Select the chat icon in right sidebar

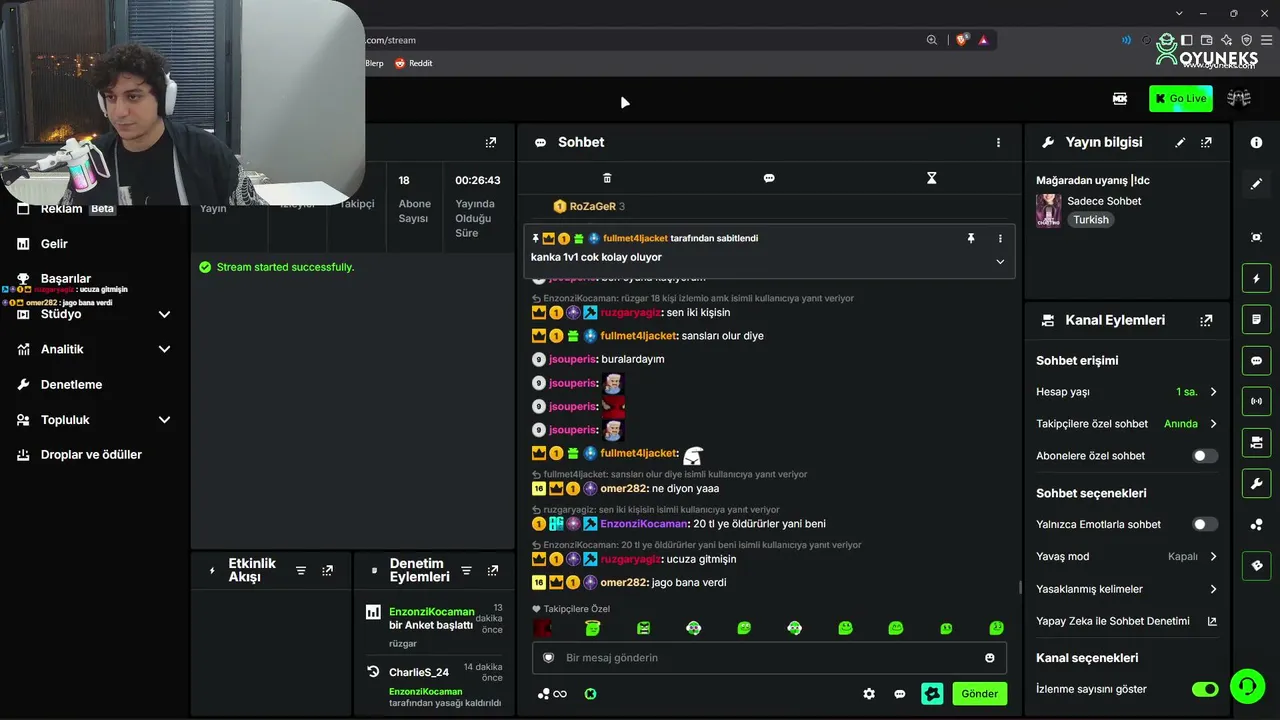(x=1256, y=360)
